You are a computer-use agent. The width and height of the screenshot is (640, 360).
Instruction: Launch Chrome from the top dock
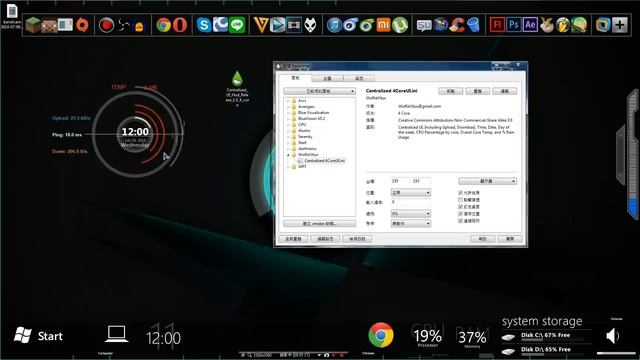[163, 25]
